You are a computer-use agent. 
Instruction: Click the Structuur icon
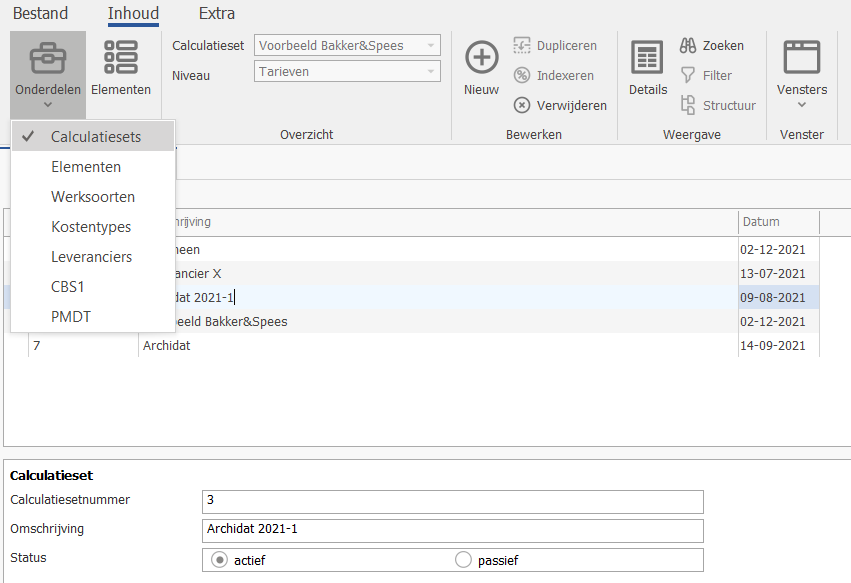click(688, 105)
